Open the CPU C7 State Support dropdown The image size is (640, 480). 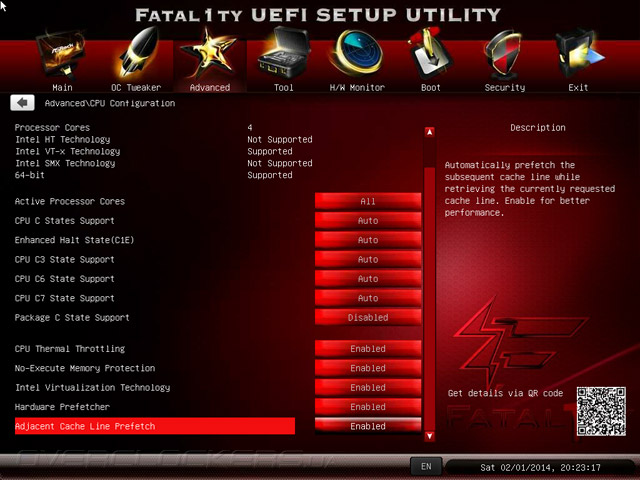click(368, 298)
